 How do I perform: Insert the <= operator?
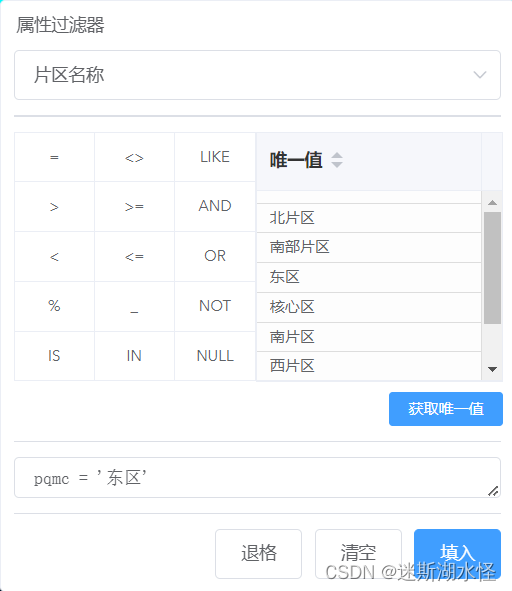[134, 256]
